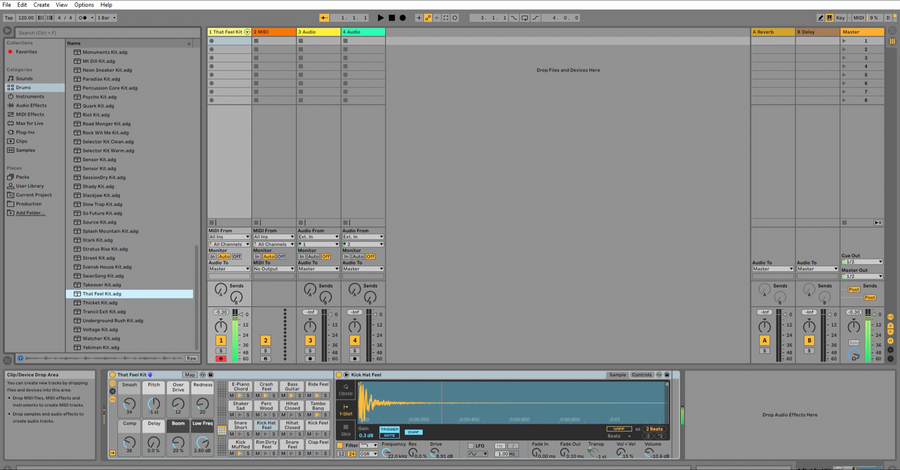Select the 2 MIDI track header

(274, 32)
